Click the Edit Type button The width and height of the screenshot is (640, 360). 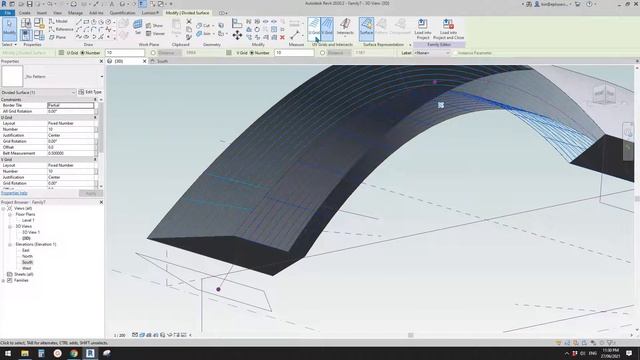90,92
